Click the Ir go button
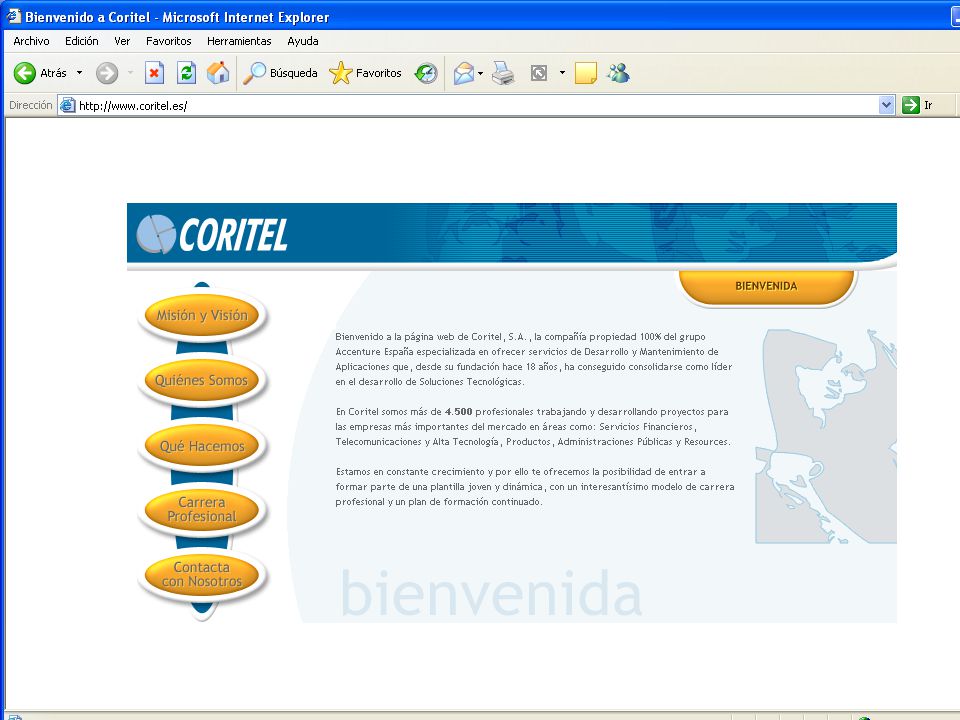Viewport: 960px width, 720px height. pyautogui.click(x=918, y=105)
